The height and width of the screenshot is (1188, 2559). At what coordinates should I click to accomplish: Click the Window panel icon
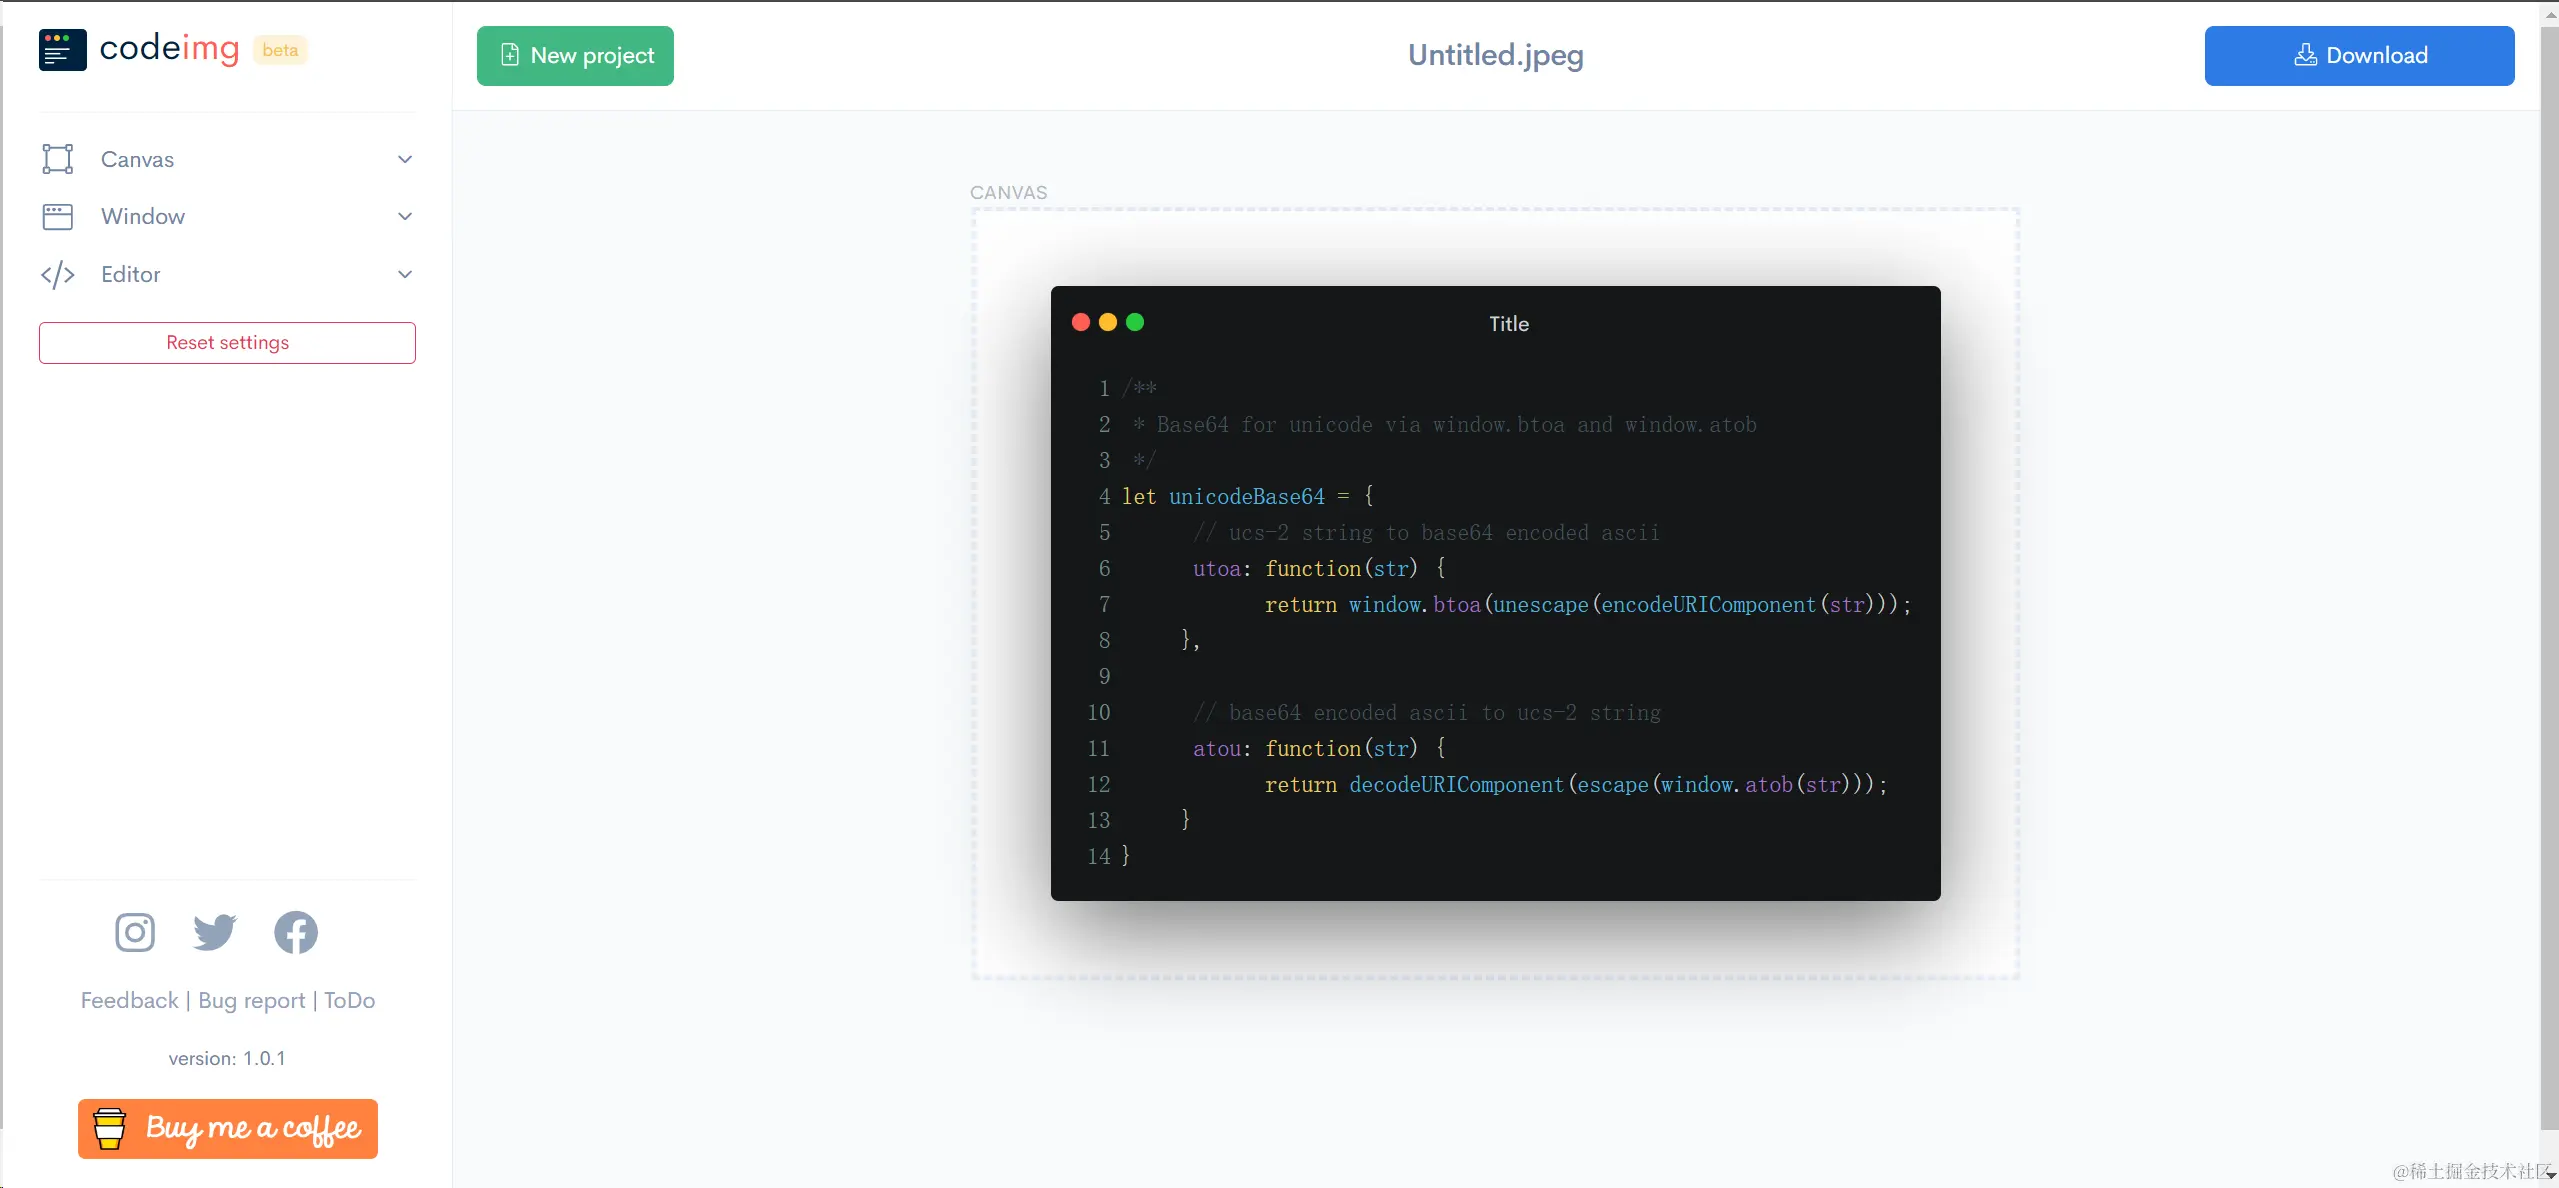[58, 217]
